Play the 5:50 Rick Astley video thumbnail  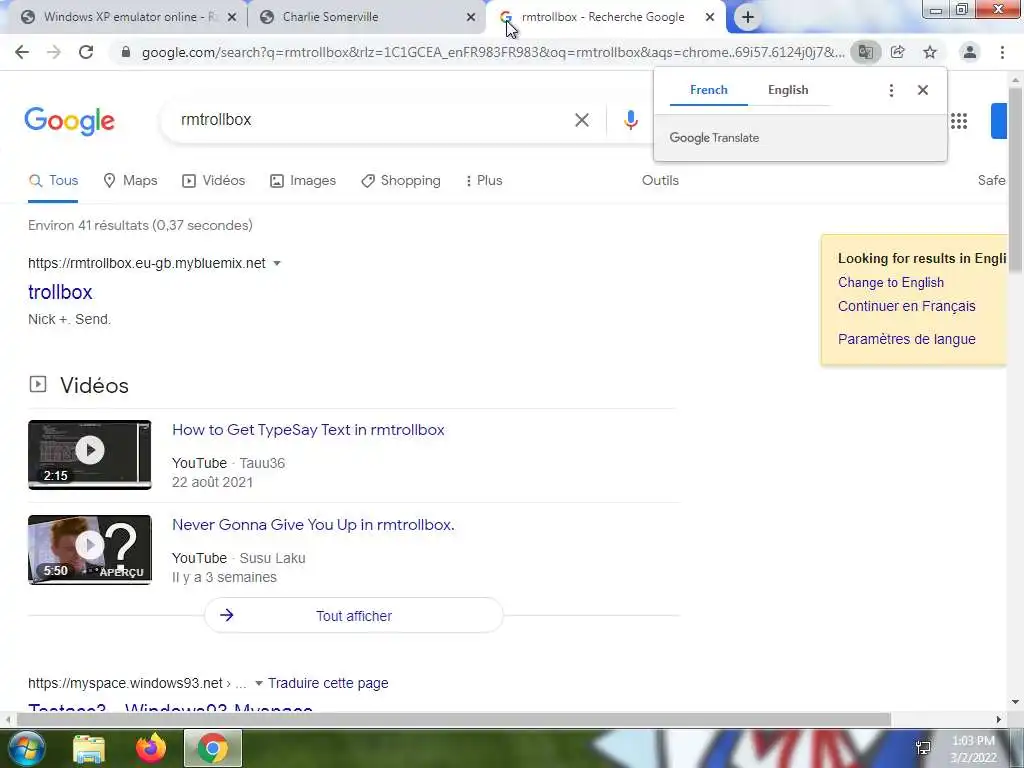click(89, 550)
